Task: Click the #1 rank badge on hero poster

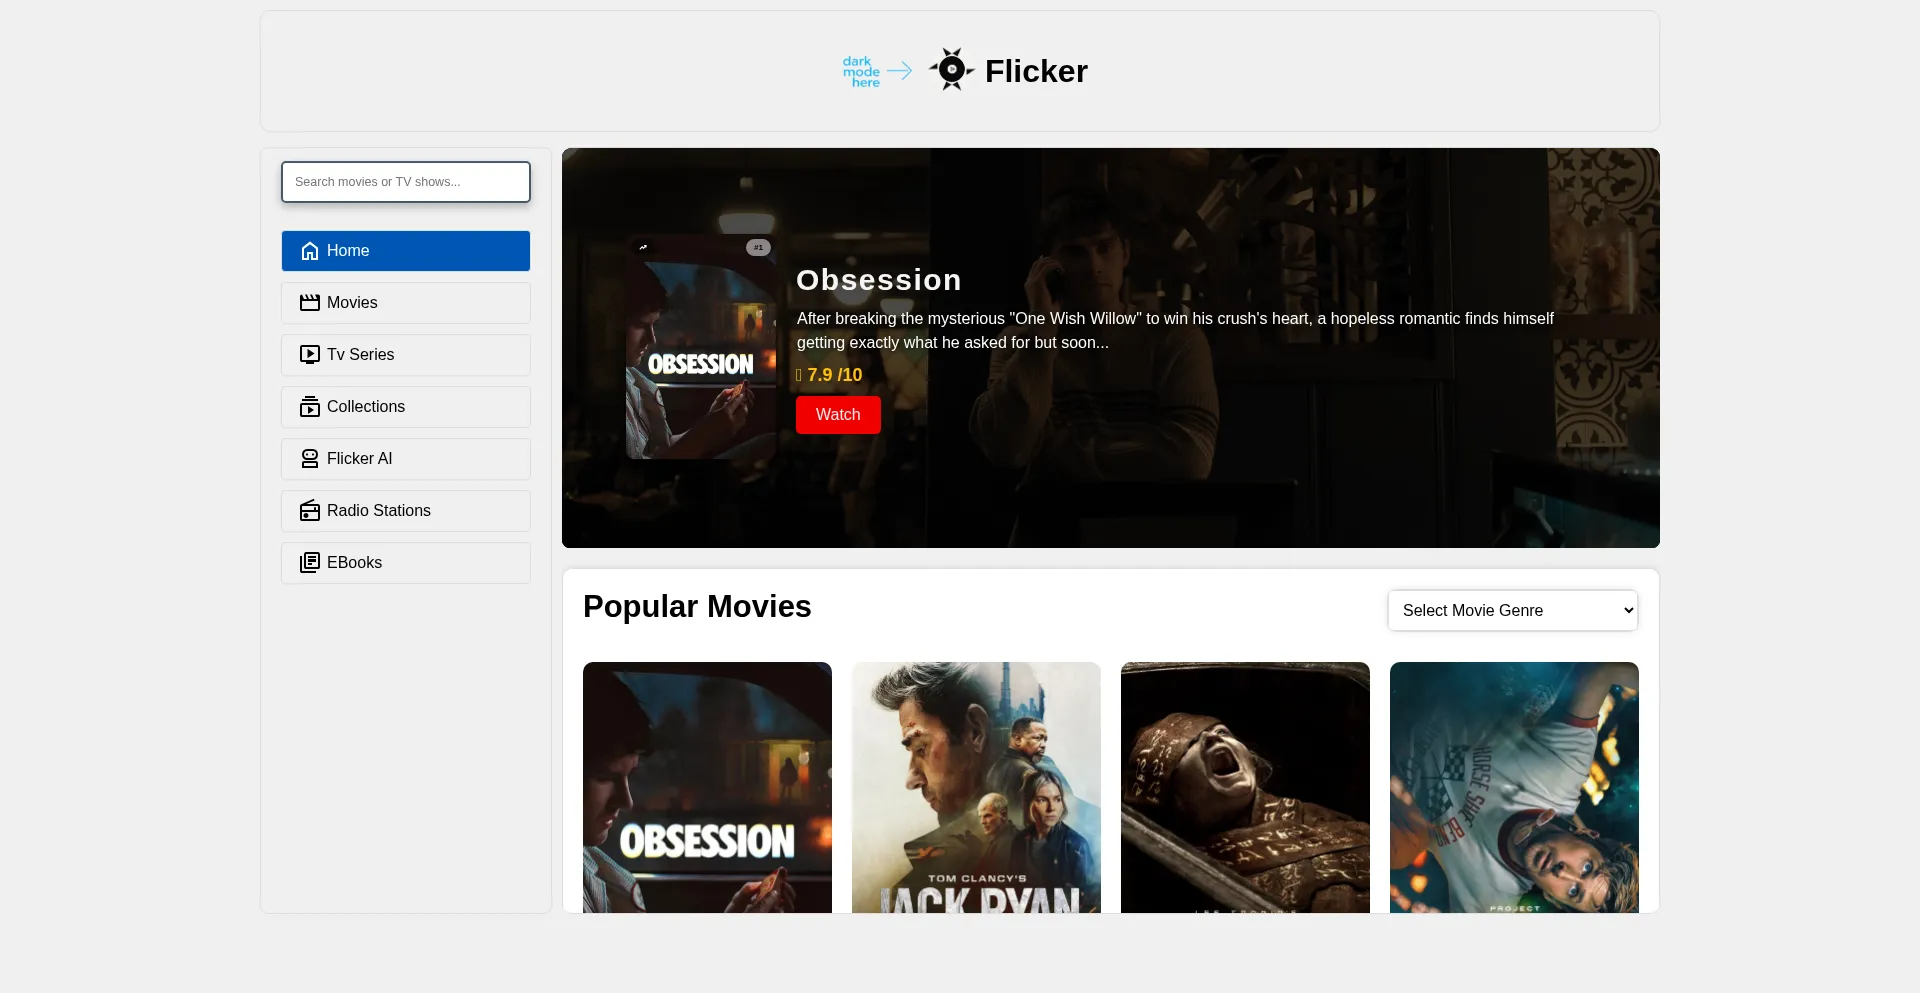Action: click(x=758, y=247)
